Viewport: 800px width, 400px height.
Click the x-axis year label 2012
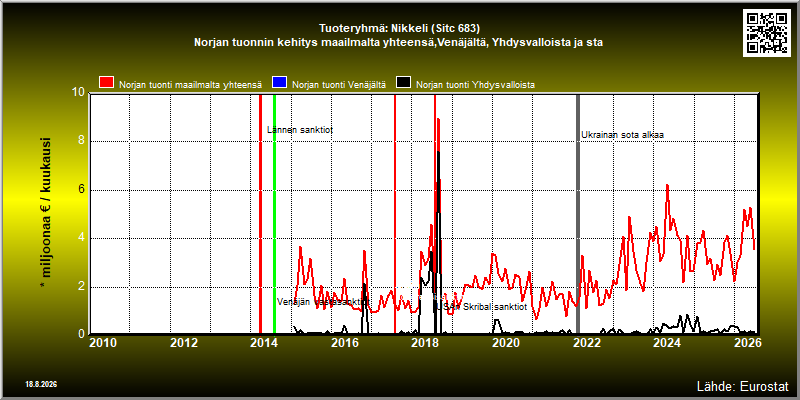(x=184, y=342)
